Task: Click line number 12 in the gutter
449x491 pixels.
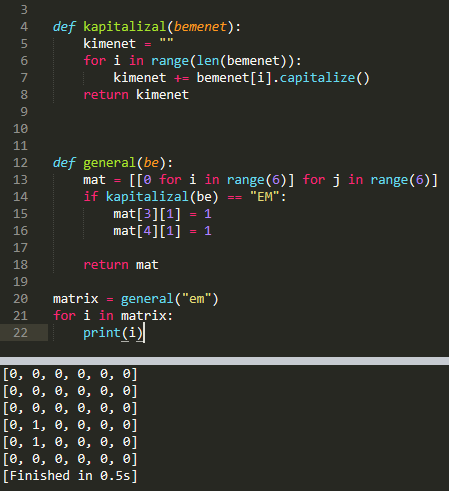Action: tap(20, 163)
